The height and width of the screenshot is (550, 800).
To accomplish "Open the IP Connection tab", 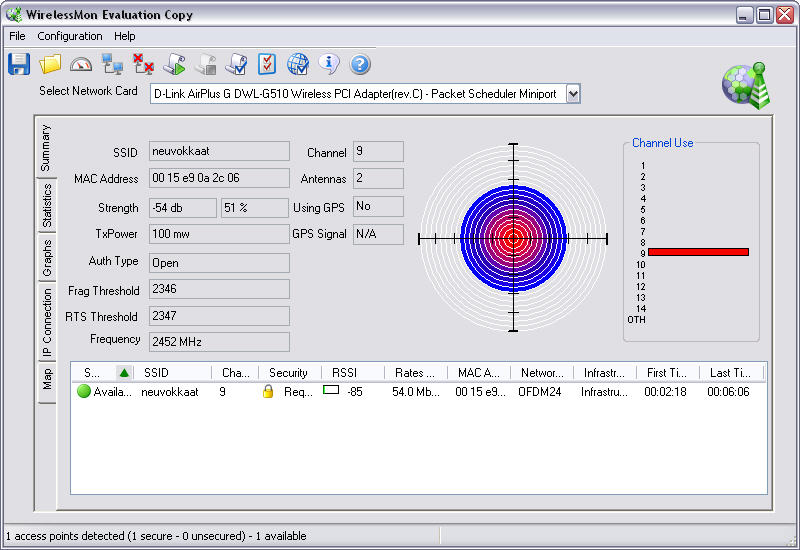I will point(46,322).
